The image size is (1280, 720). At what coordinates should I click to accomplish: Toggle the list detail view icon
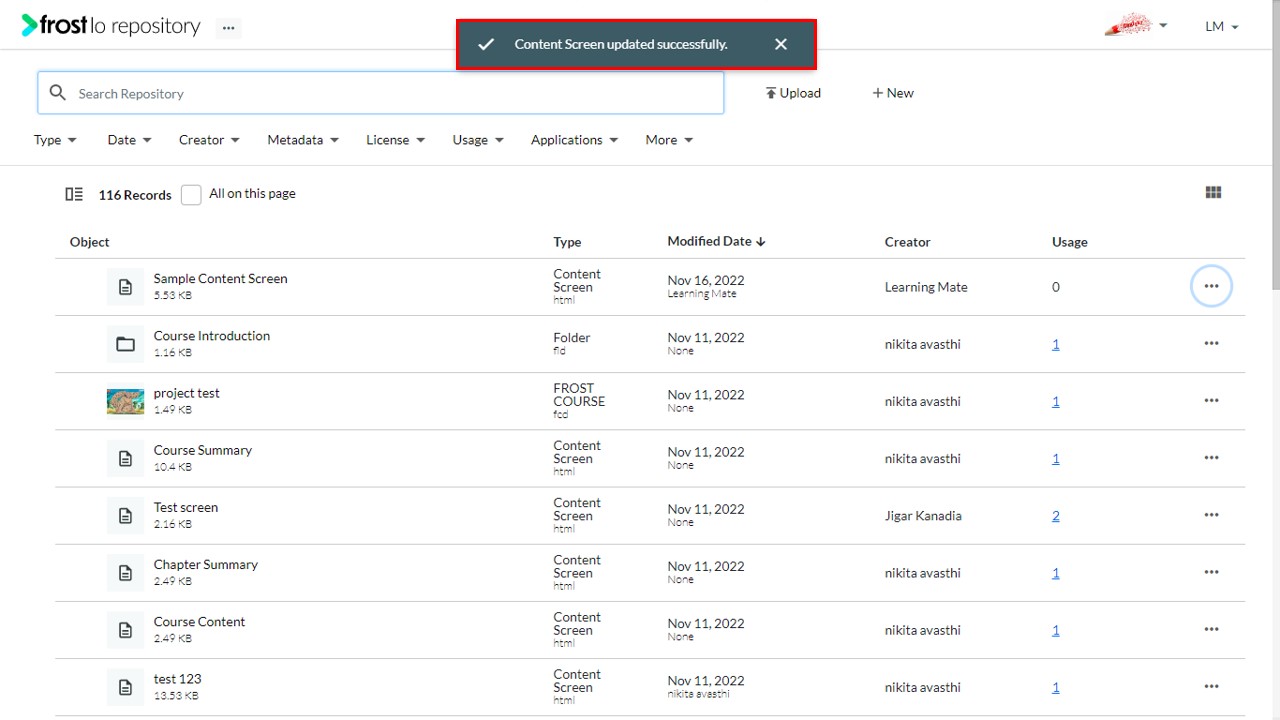click(74, 194)
